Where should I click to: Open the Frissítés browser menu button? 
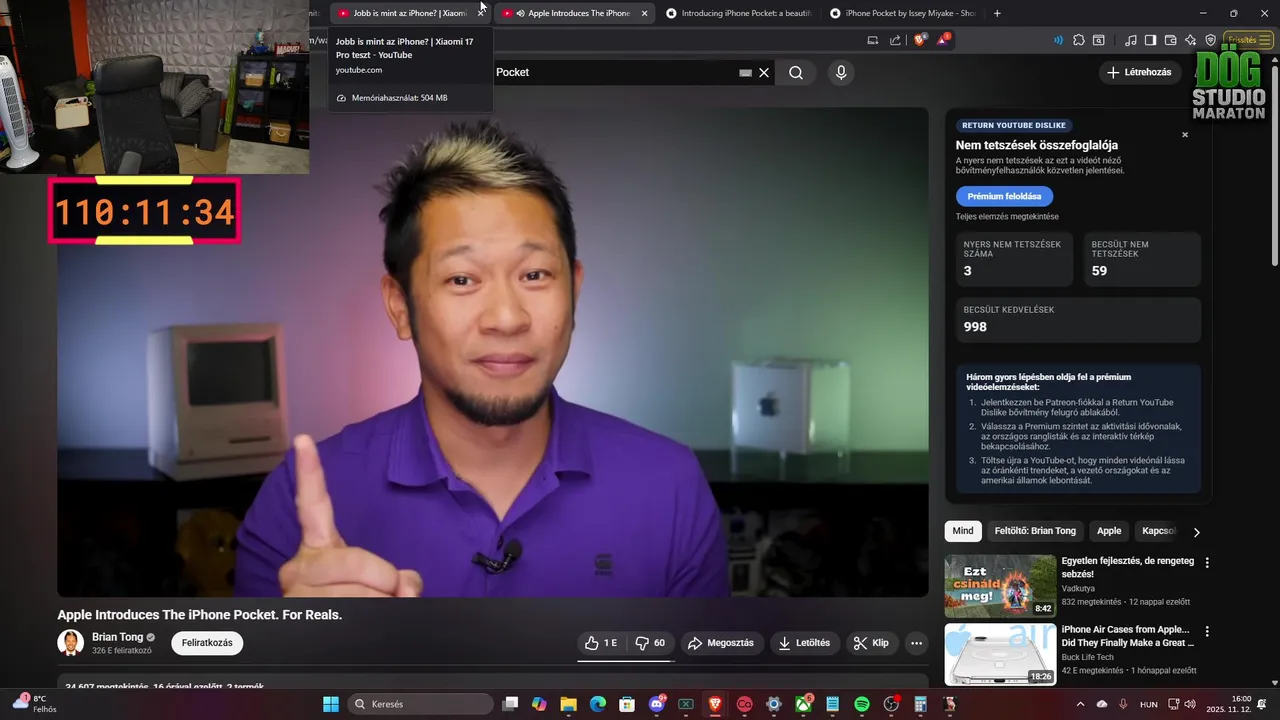[x=1247, y=40]
